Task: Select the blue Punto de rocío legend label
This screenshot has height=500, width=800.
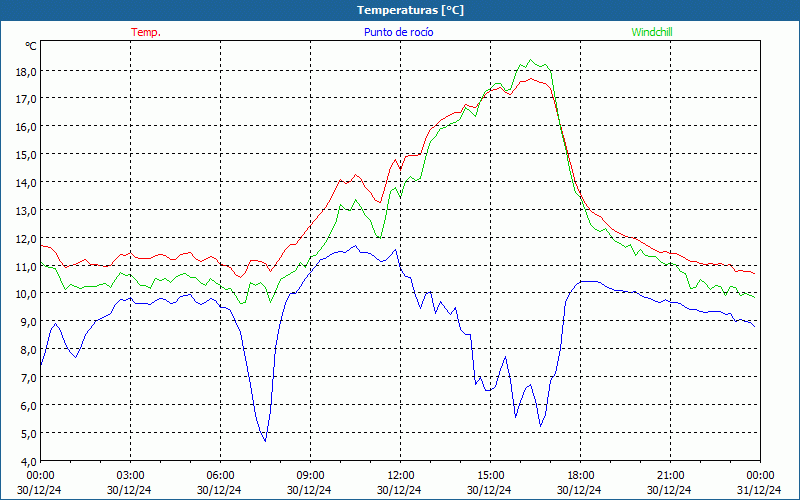Action: coord(398,32)
